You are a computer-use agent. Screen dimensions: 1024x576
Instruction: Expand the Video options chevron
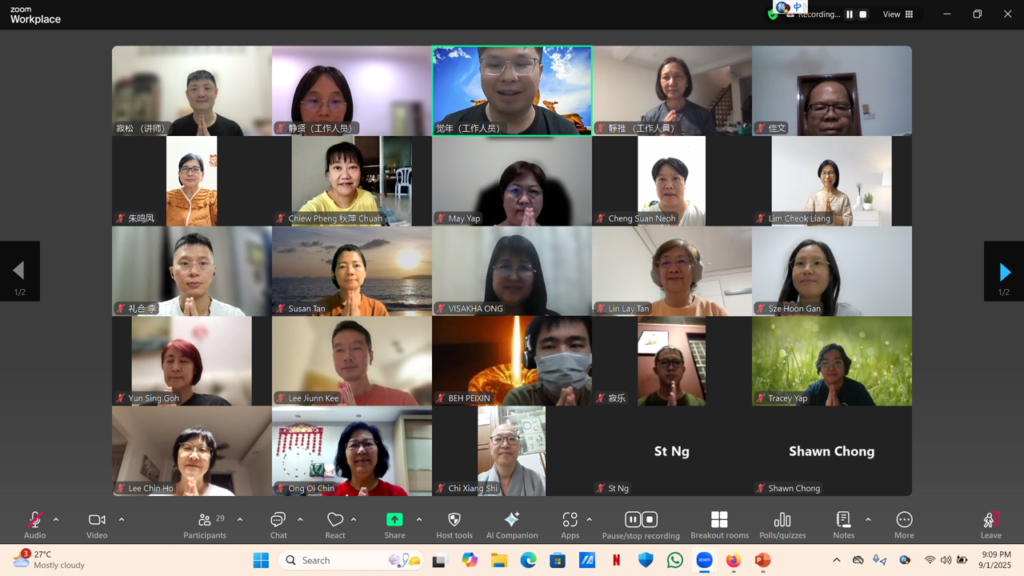coord(121,519)
